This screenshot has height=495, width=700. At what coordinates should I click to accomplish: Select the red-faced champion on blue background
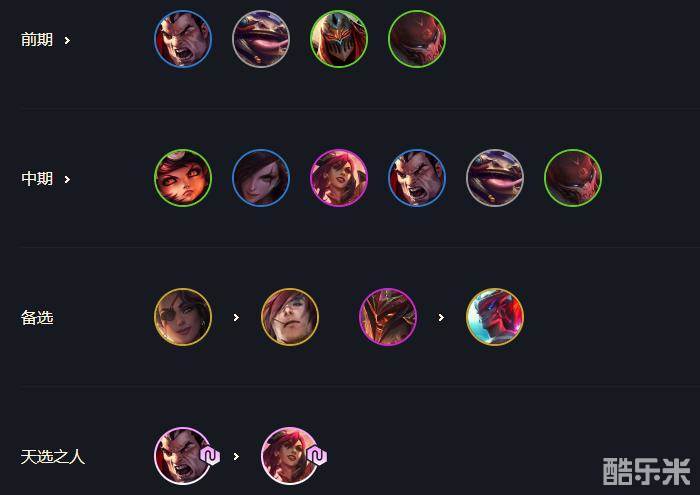[x=495, y=317]
